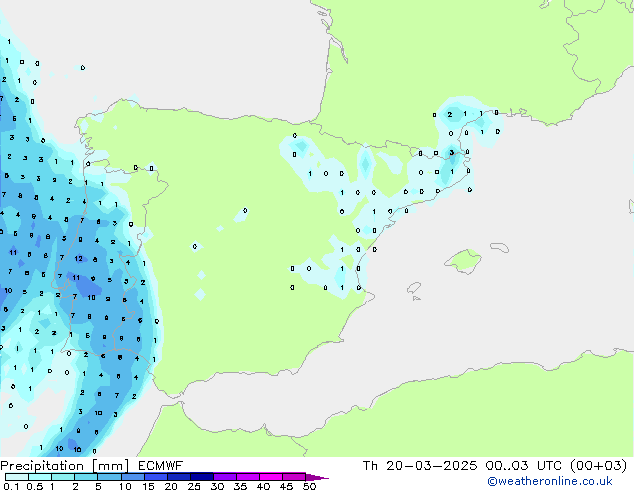Open the weatheronline.co.uk link

[550, 481]
